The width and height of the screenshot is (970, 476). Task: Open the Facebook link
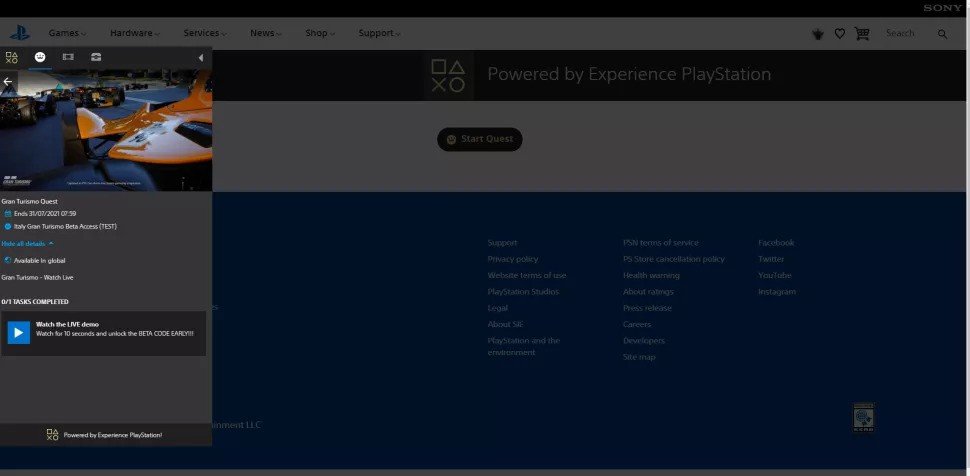[x=776, y=243]
